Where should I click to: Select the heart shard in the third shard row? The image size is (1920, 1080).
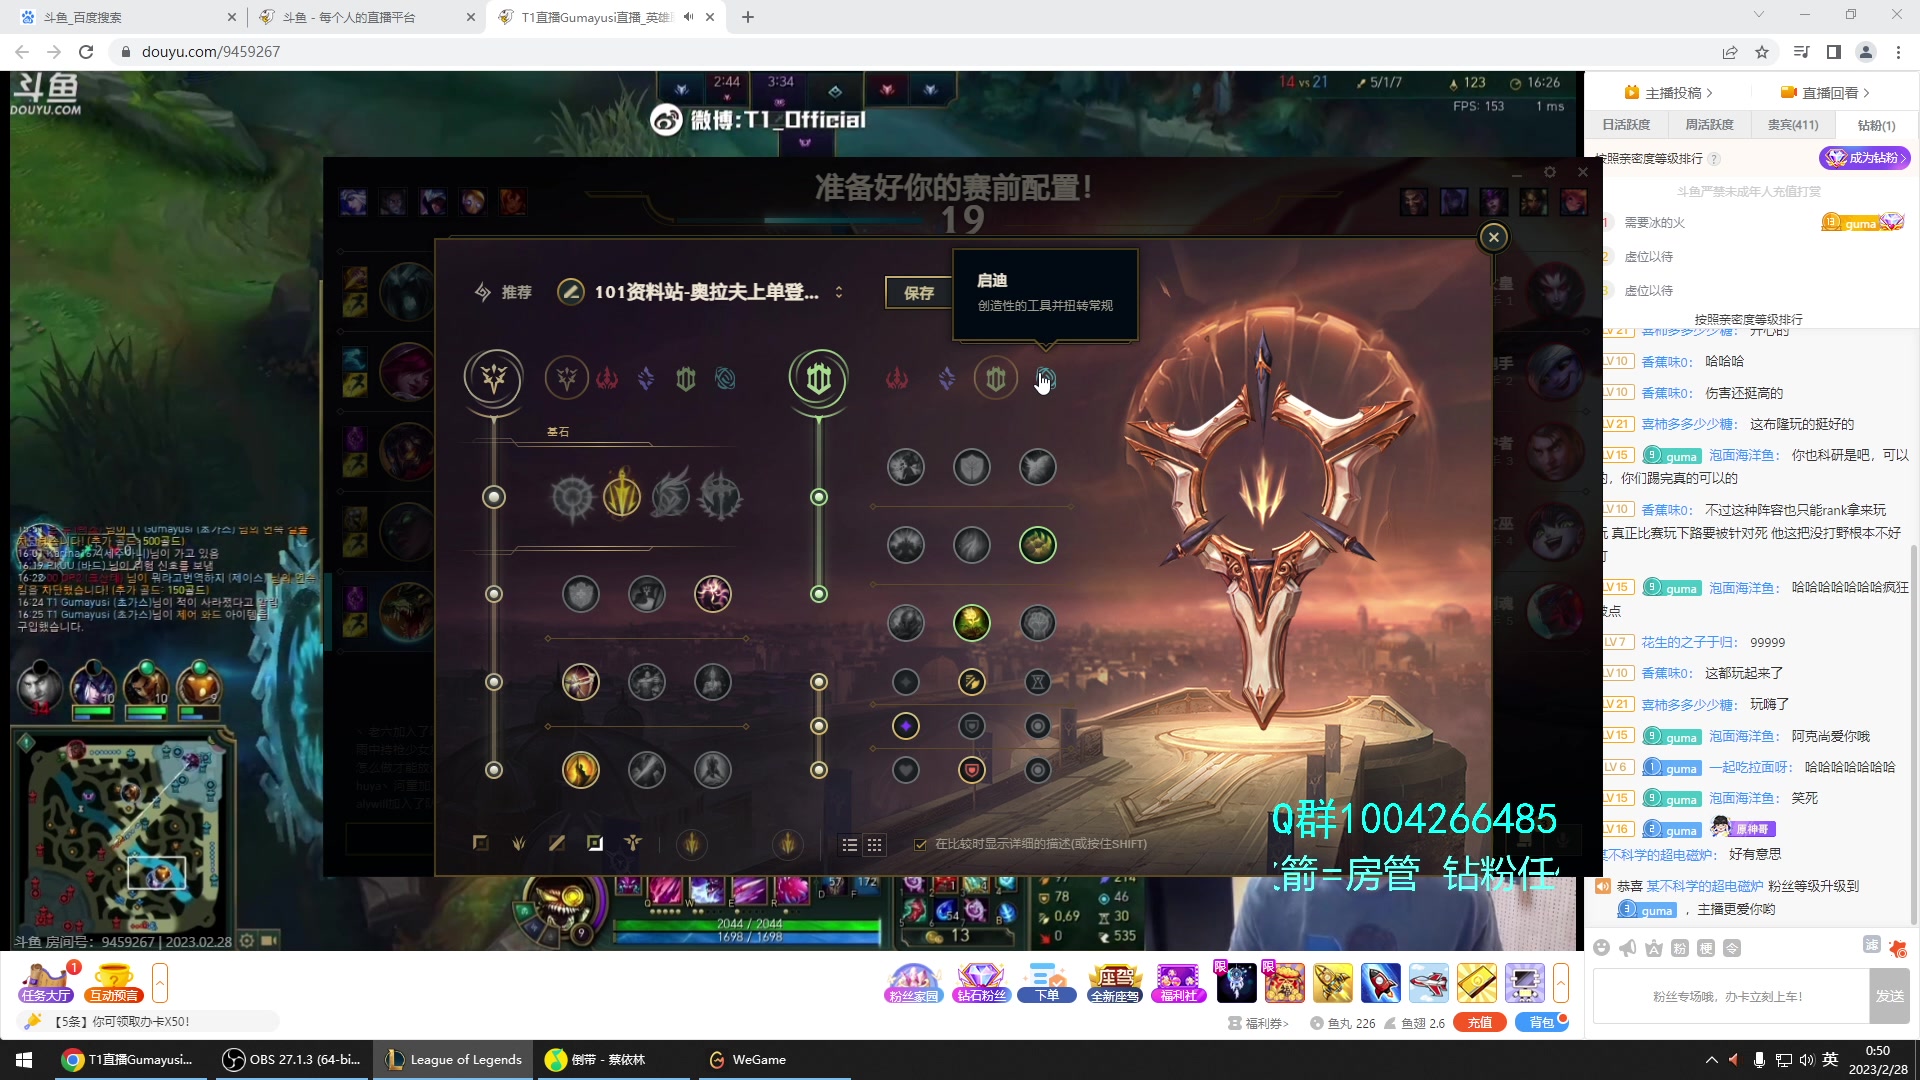905,770
